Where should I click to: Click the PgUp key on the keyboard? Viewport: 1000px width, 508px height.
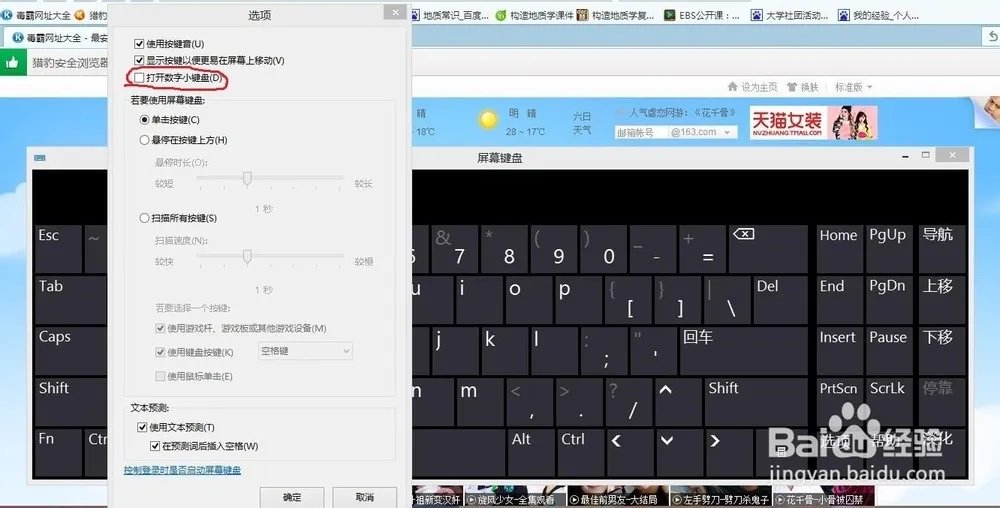888,249
